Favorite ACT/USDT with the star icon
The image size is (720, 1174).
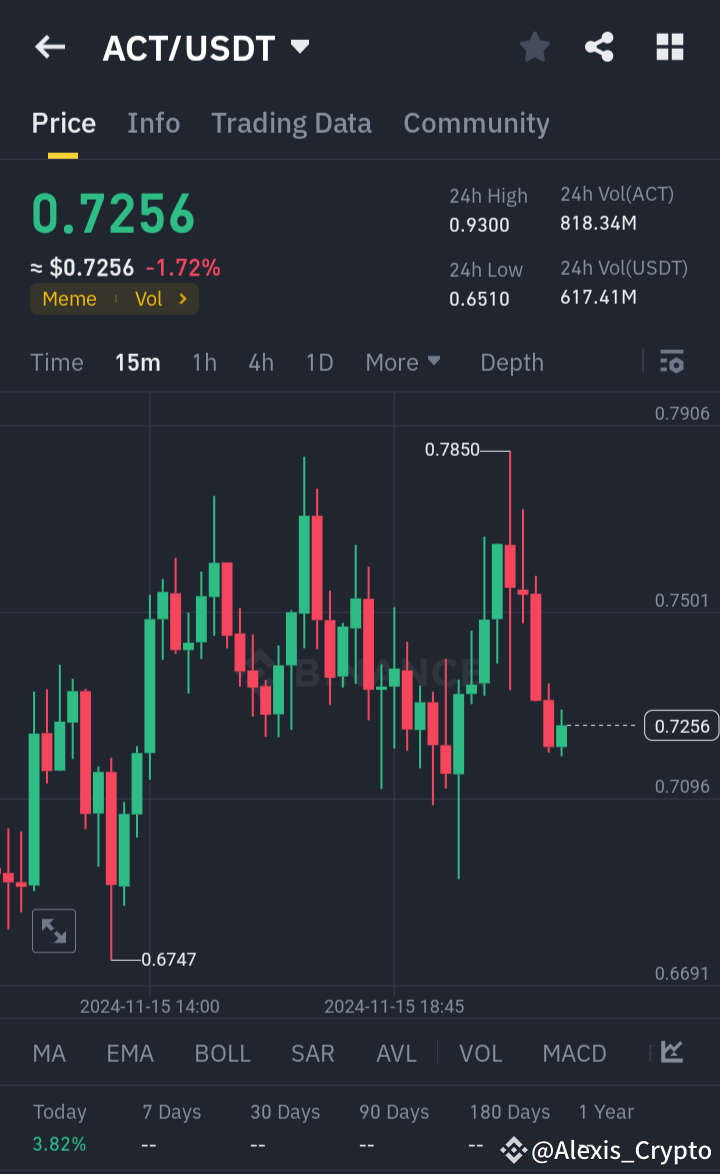pyautogui.click(x=534, y=46)
